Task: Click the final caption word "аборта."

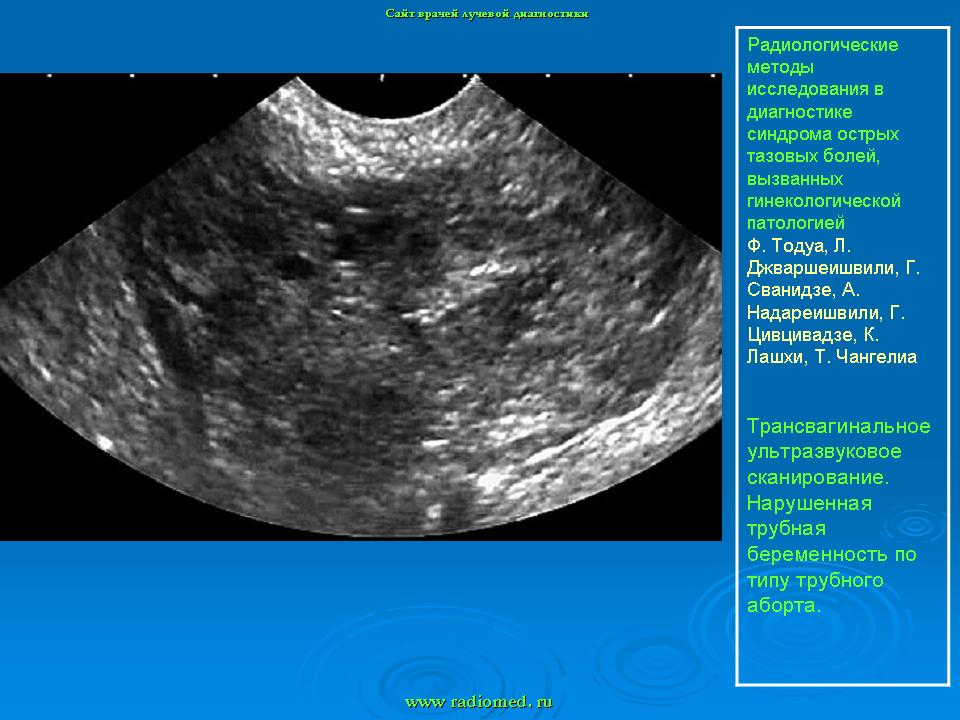Action: [783, 606]
